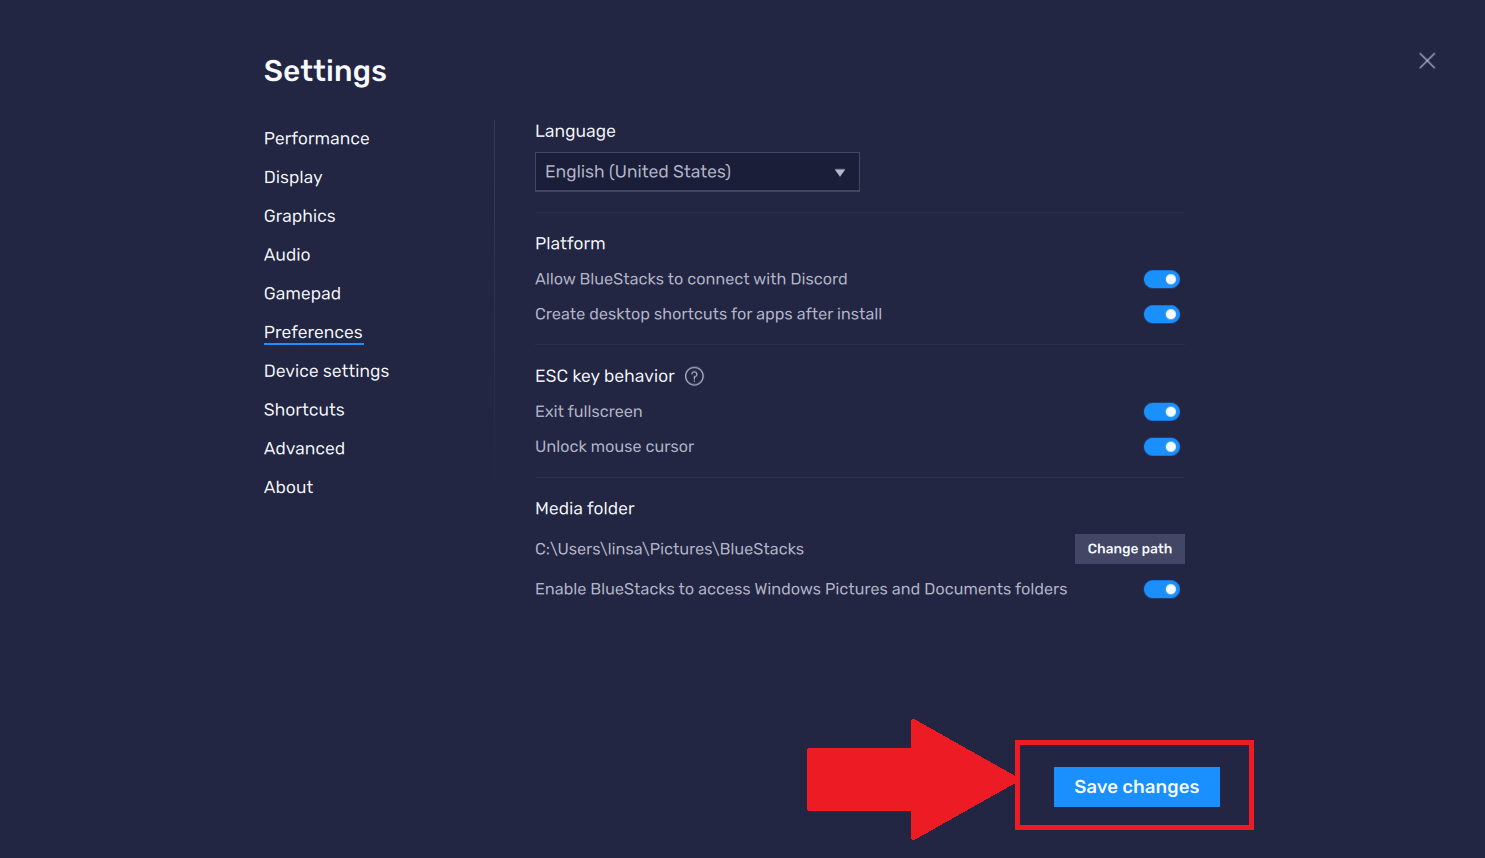Click the Change path button

pos(1129,549)
